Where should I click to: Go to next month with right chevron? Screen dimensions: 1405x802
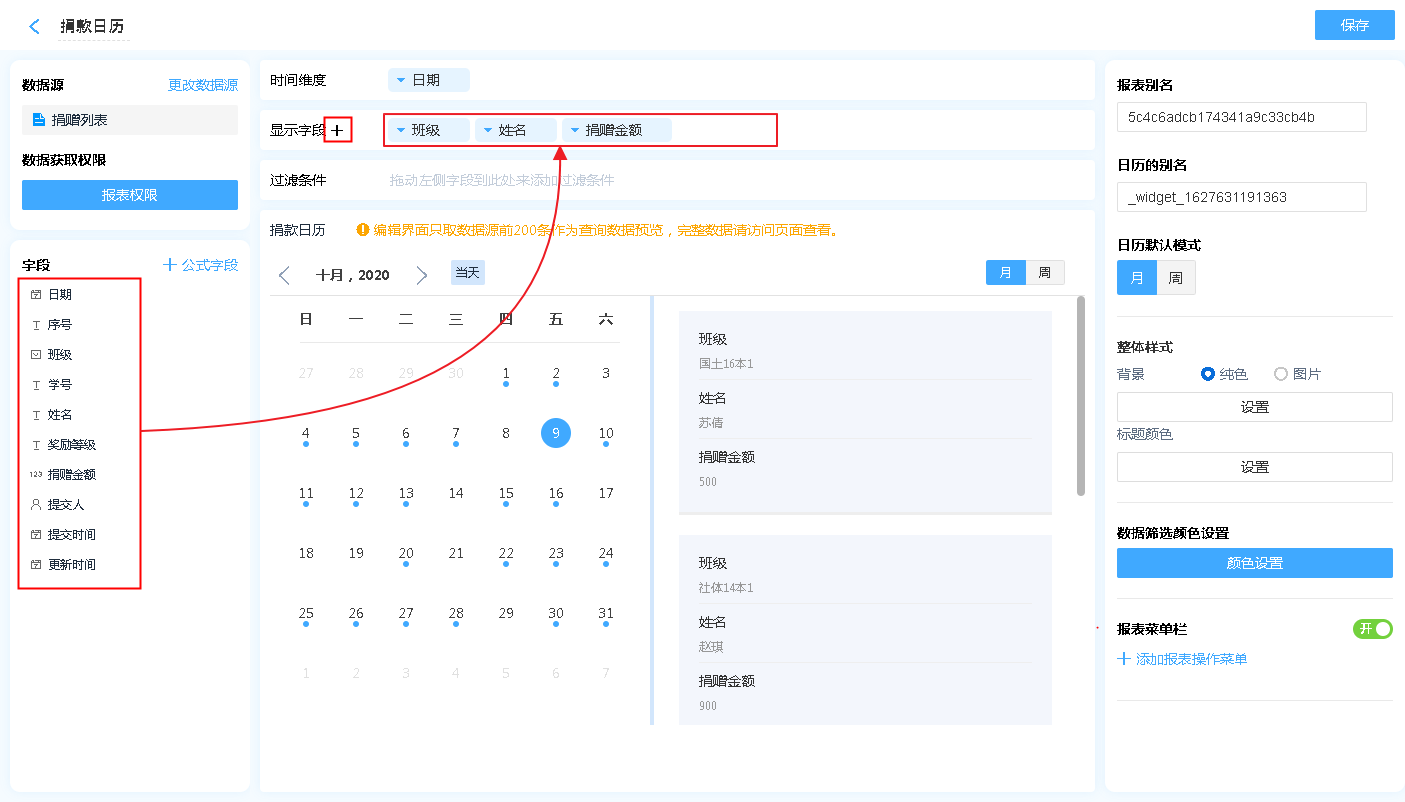click(x=422, y=275)
